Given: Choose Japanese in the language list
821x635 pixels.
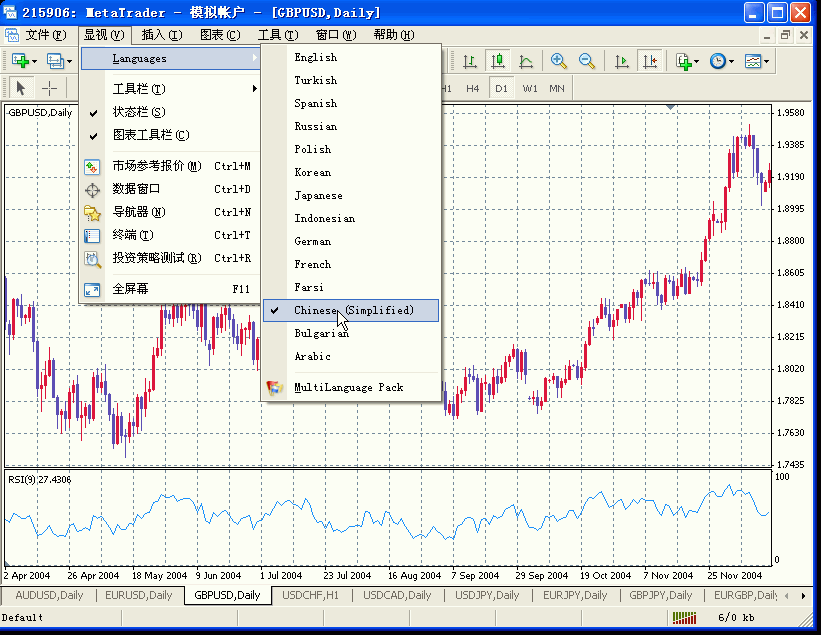Looking at the screenshot, I should pos(351,196).
